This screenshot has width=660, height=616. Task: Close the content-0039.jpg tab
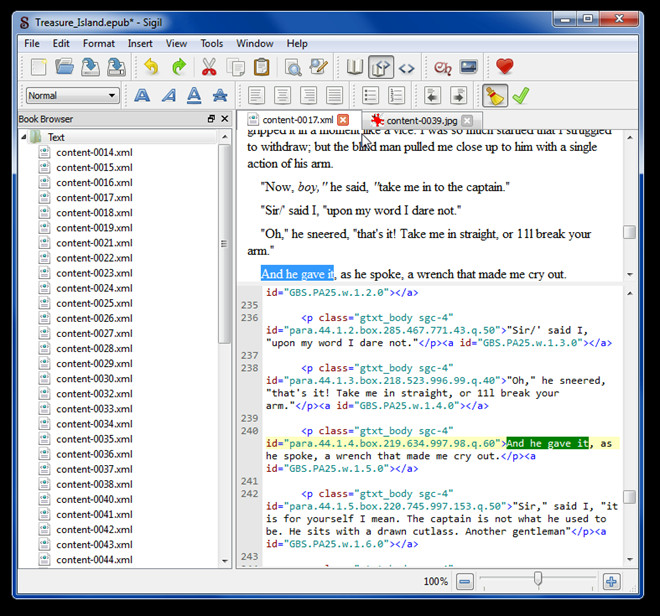(x=467, y=121)
